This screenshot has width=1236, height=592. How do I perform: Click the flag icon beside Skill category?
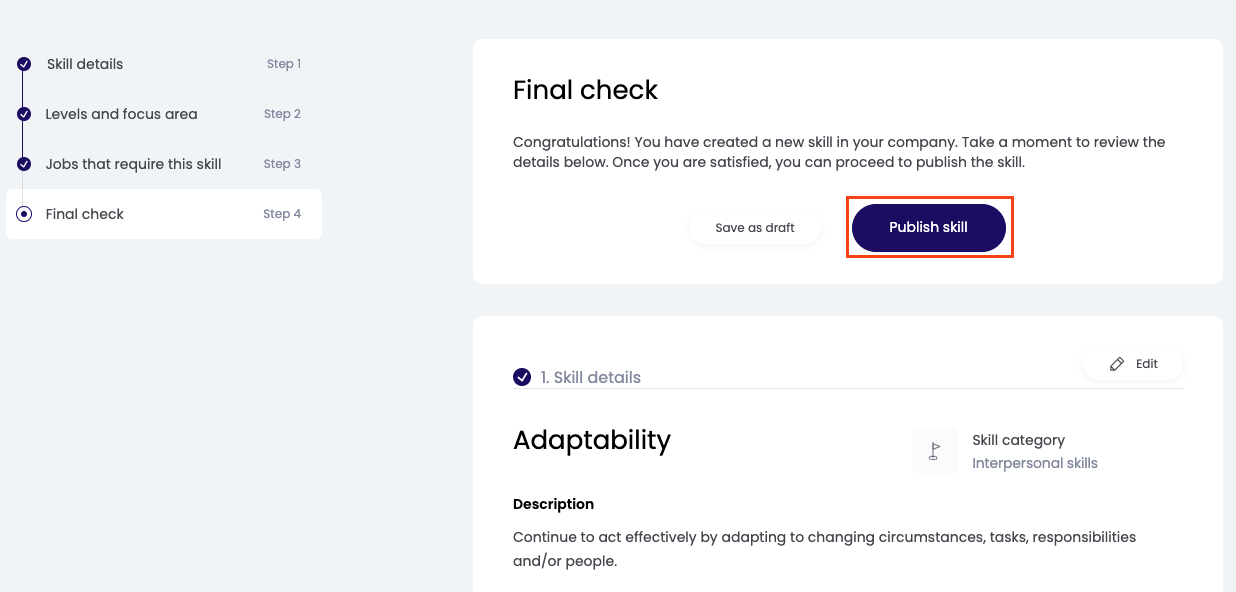[935, 451]
